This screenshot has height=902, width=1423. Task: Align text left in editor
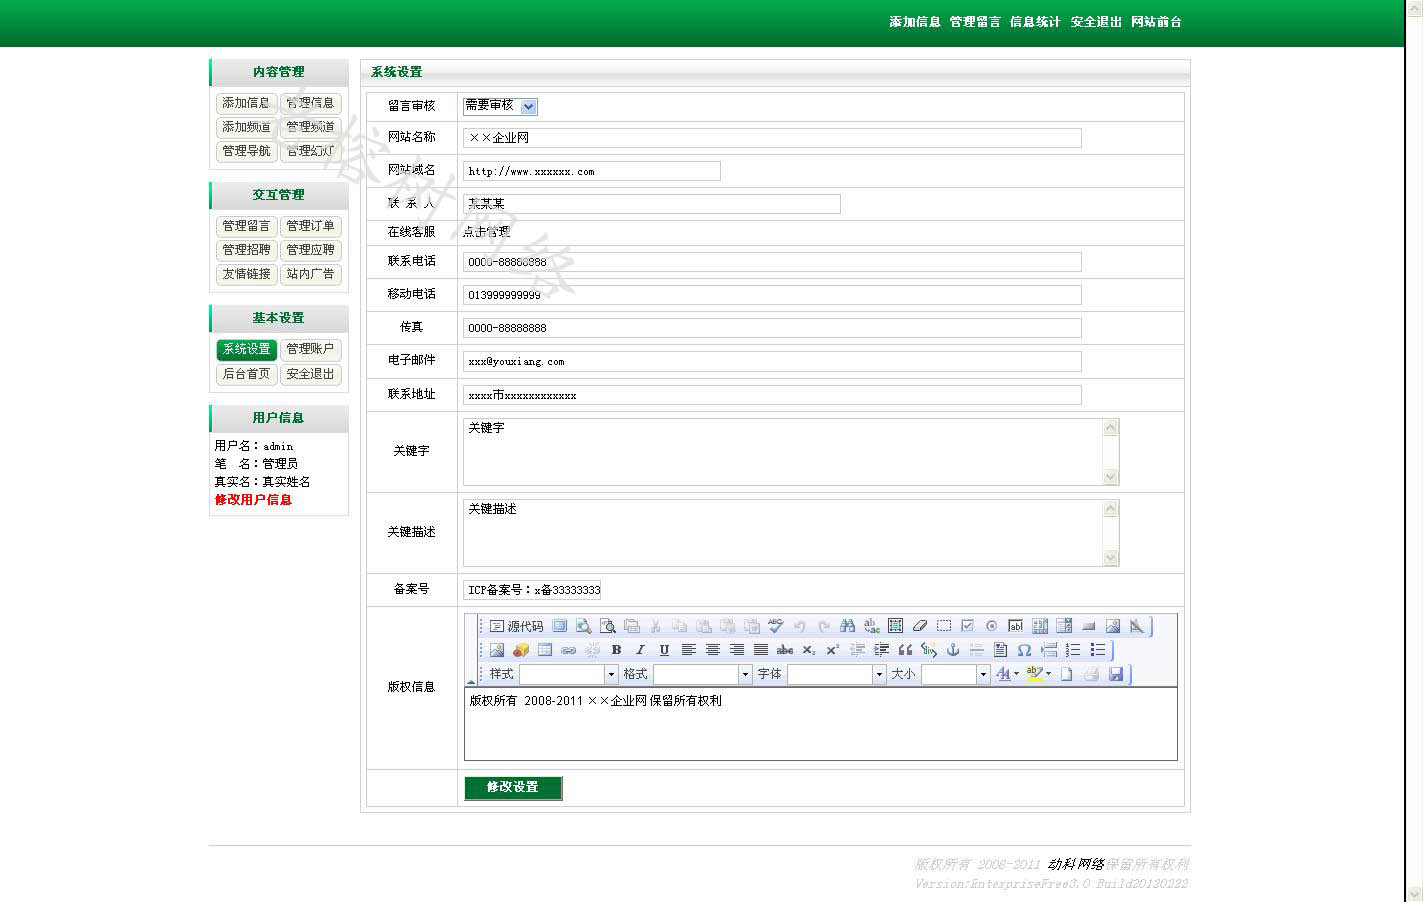pyautogui.click(x=689, y=650)
